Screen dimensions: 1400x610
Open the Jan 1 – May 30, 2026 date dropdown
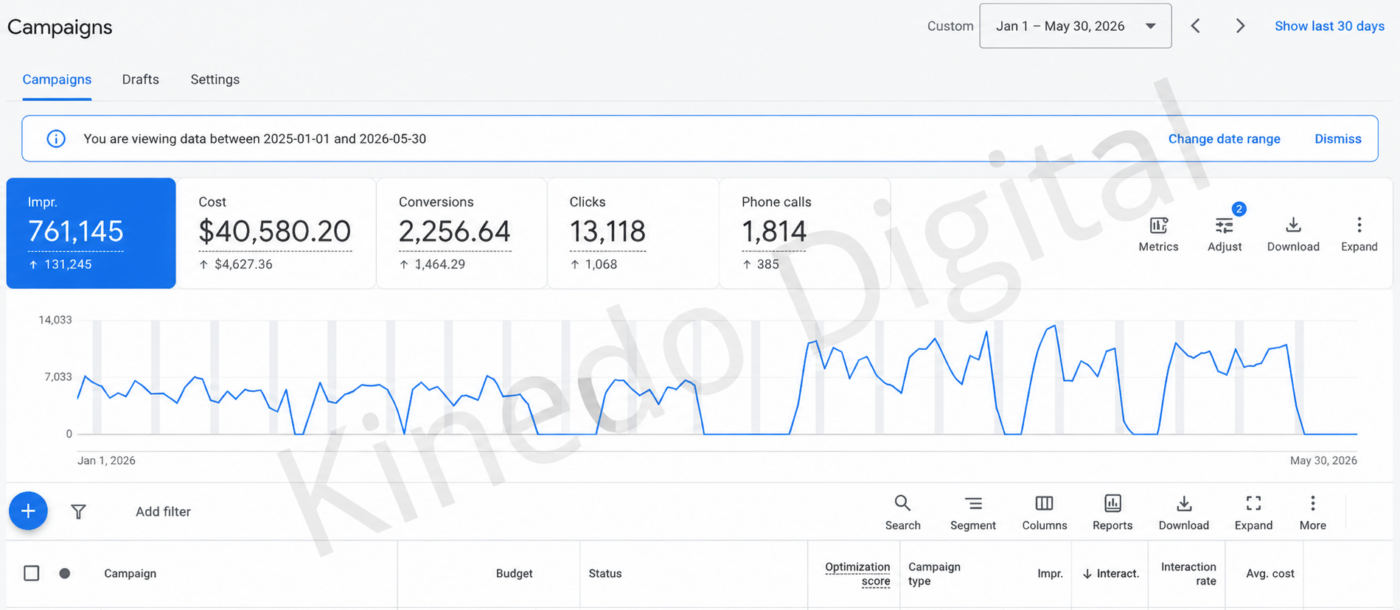click(1075, 26)
